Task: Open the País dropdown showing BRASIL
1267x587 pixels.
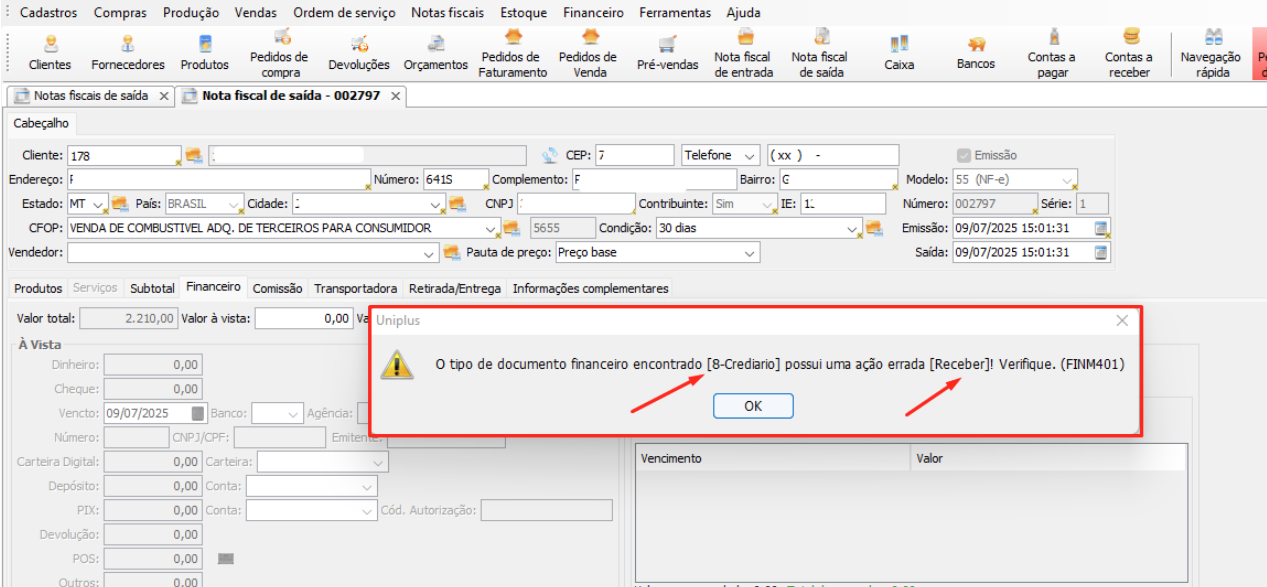Action: coord(234,204)
